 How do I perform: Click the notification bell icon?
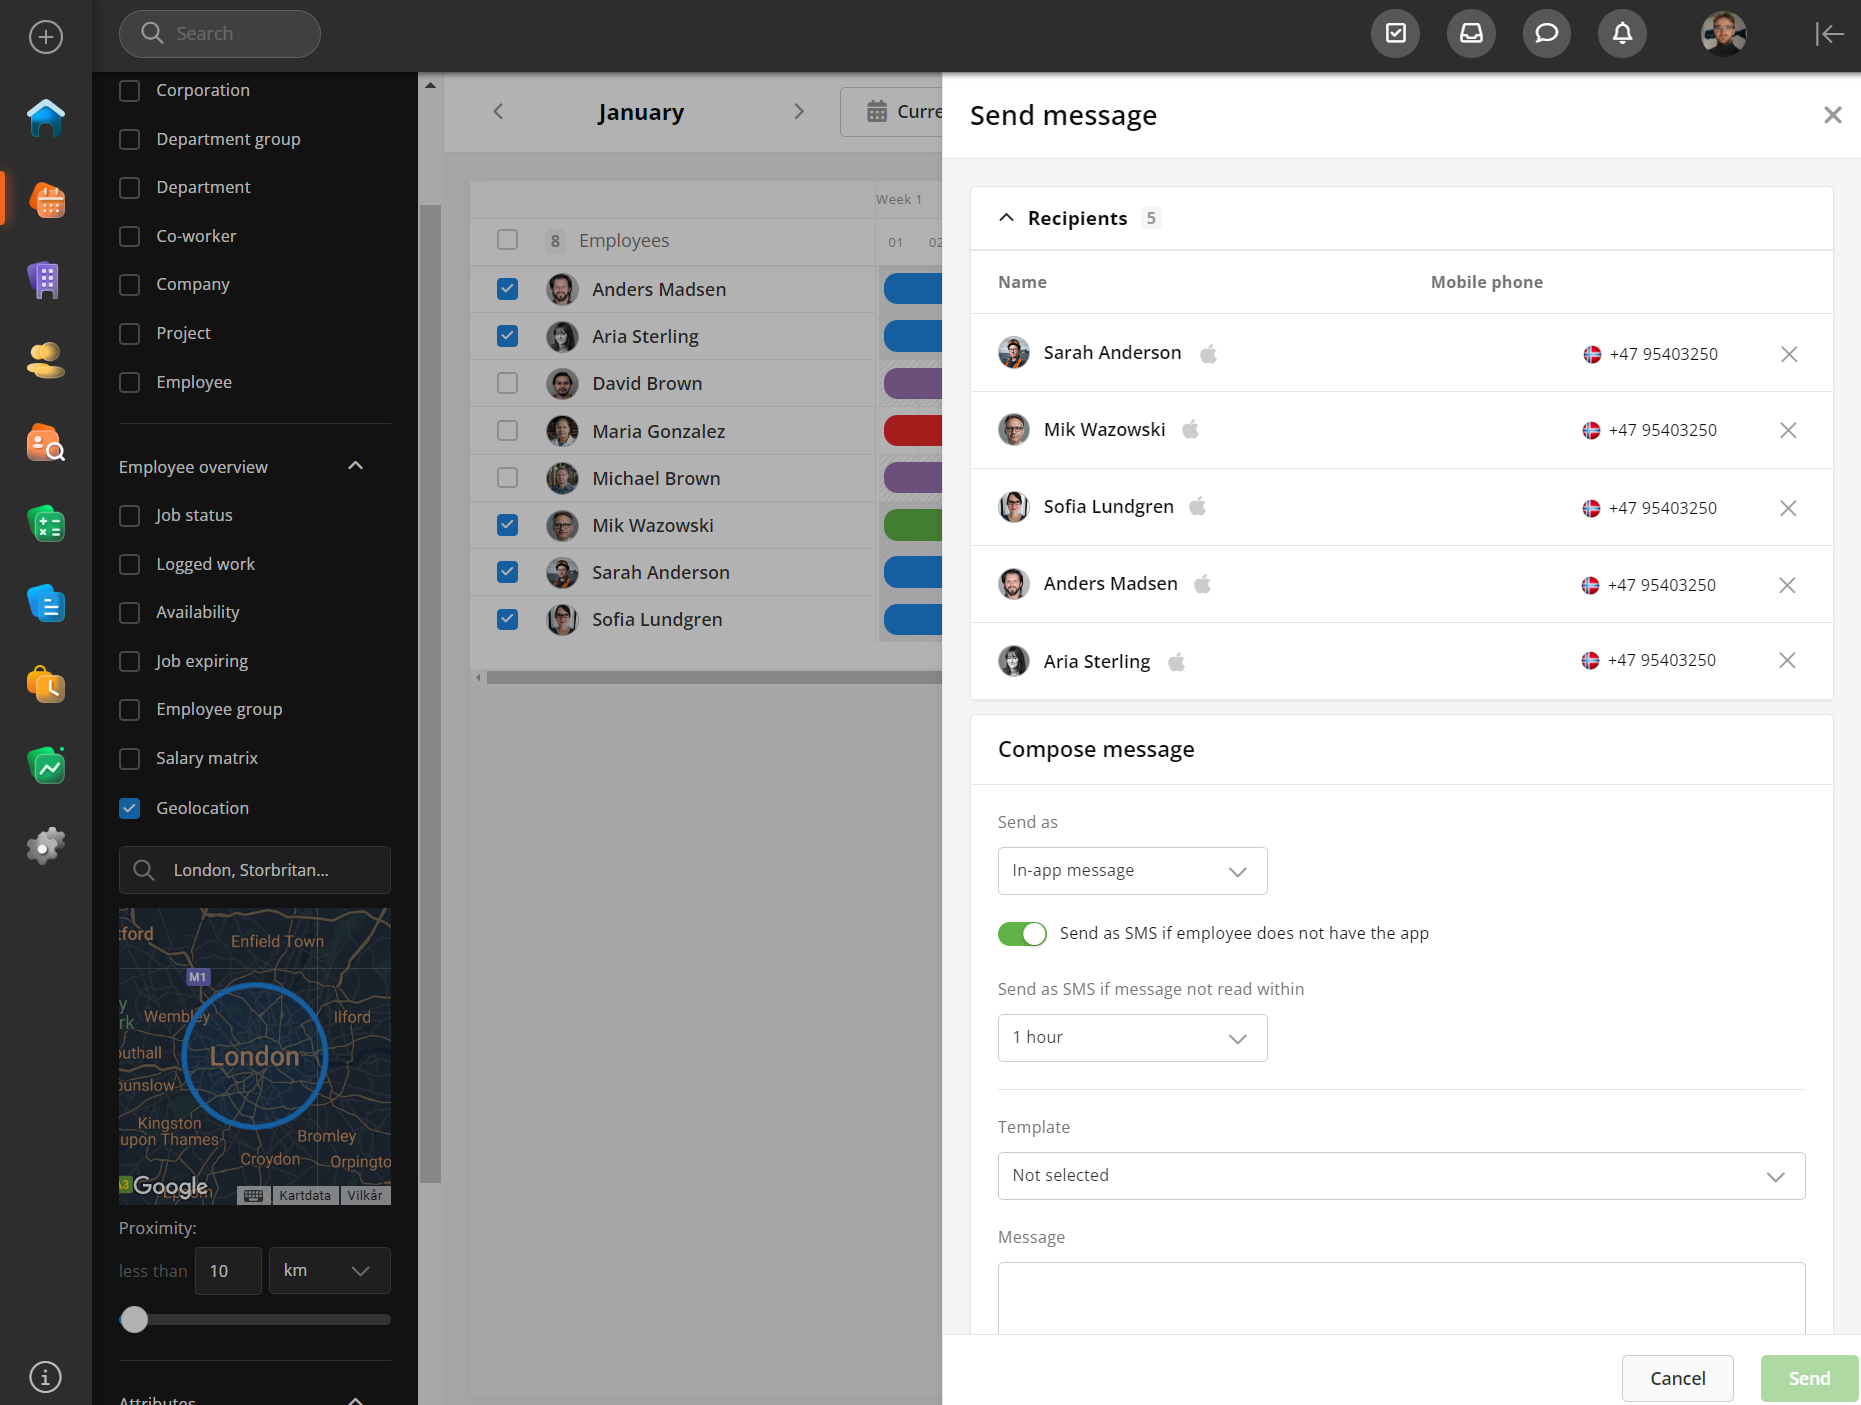[1622, 34]
